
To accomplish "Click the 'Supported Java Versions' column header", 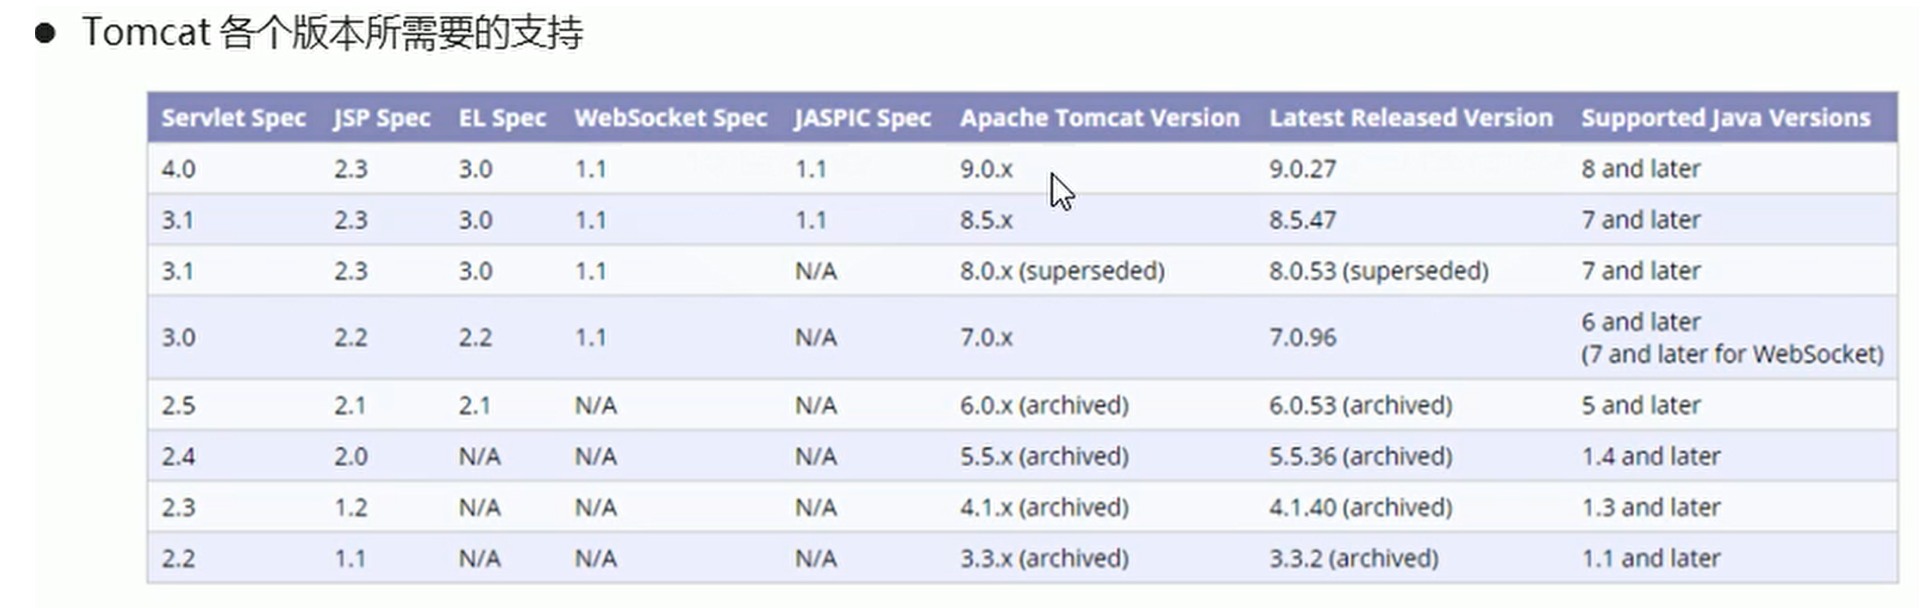I will click(1725, 118).
